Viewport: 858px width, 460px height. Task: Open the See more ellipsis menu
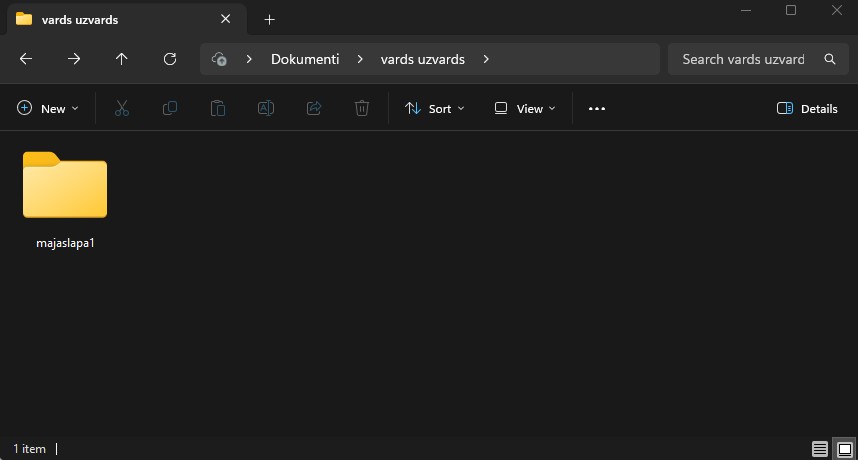[x=597, y=108]
